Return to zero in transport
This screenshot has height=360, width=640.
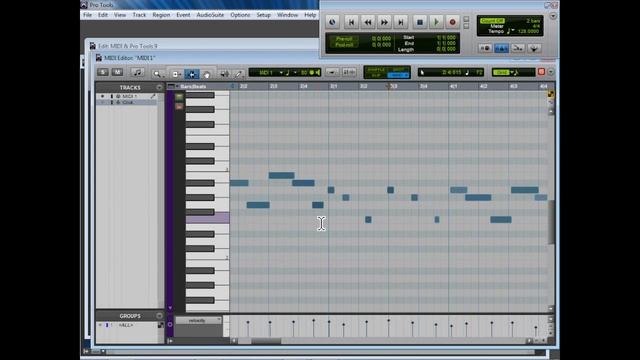coord(351,22)
